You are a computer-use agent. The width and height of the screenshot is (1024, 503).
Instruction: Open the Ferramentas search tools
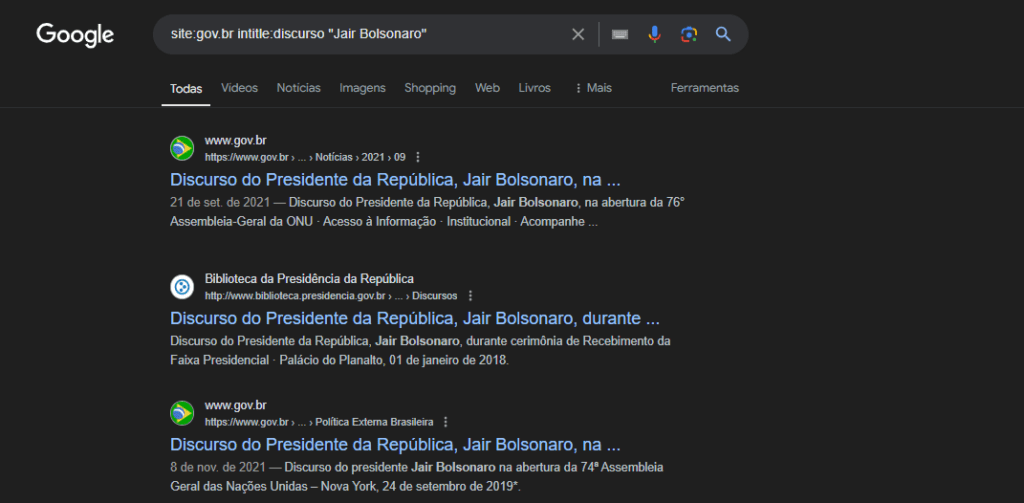coord(704,88)
